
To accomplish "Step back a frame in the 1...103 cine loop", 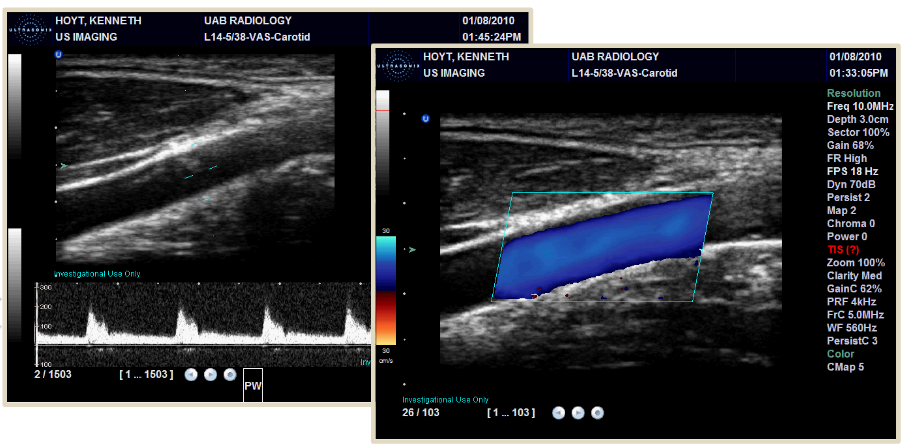I will (x=558, y=413).
